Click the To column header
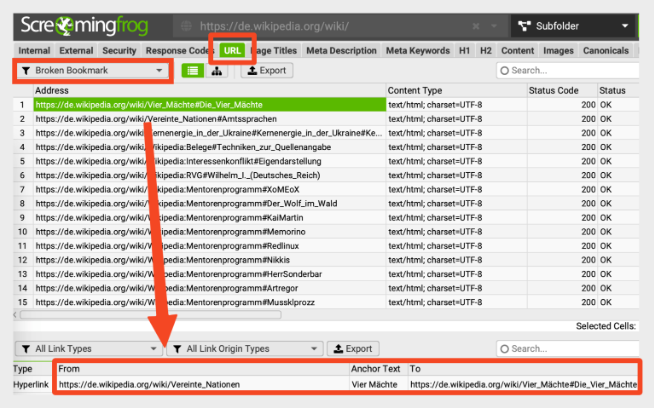 click(x=523, y=369)
